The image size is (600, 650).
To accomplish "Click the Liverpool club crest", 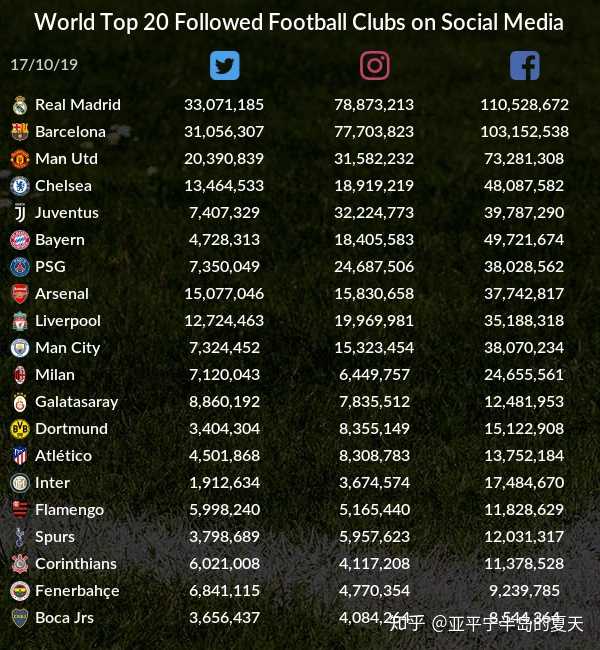I will coord(20,321).
